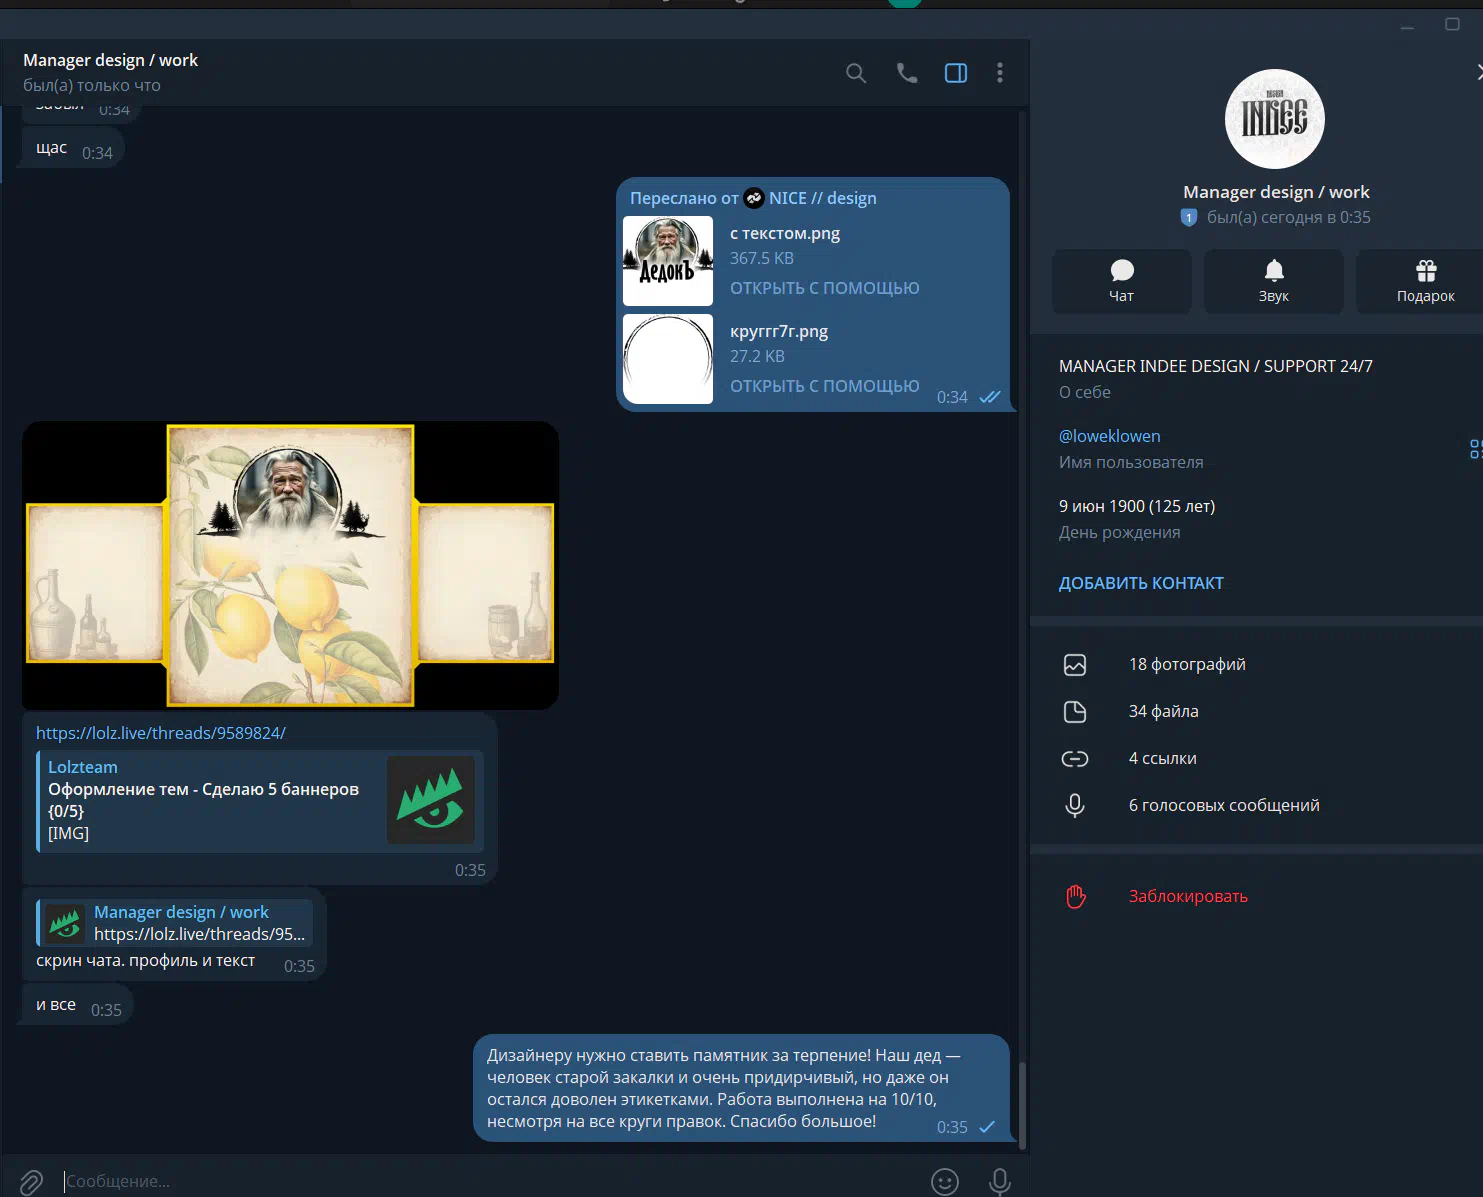The height and width of the screenshot is (1197, 1483).
Task: Search in this chat with magnifier icon
Action: click(856, 73)
